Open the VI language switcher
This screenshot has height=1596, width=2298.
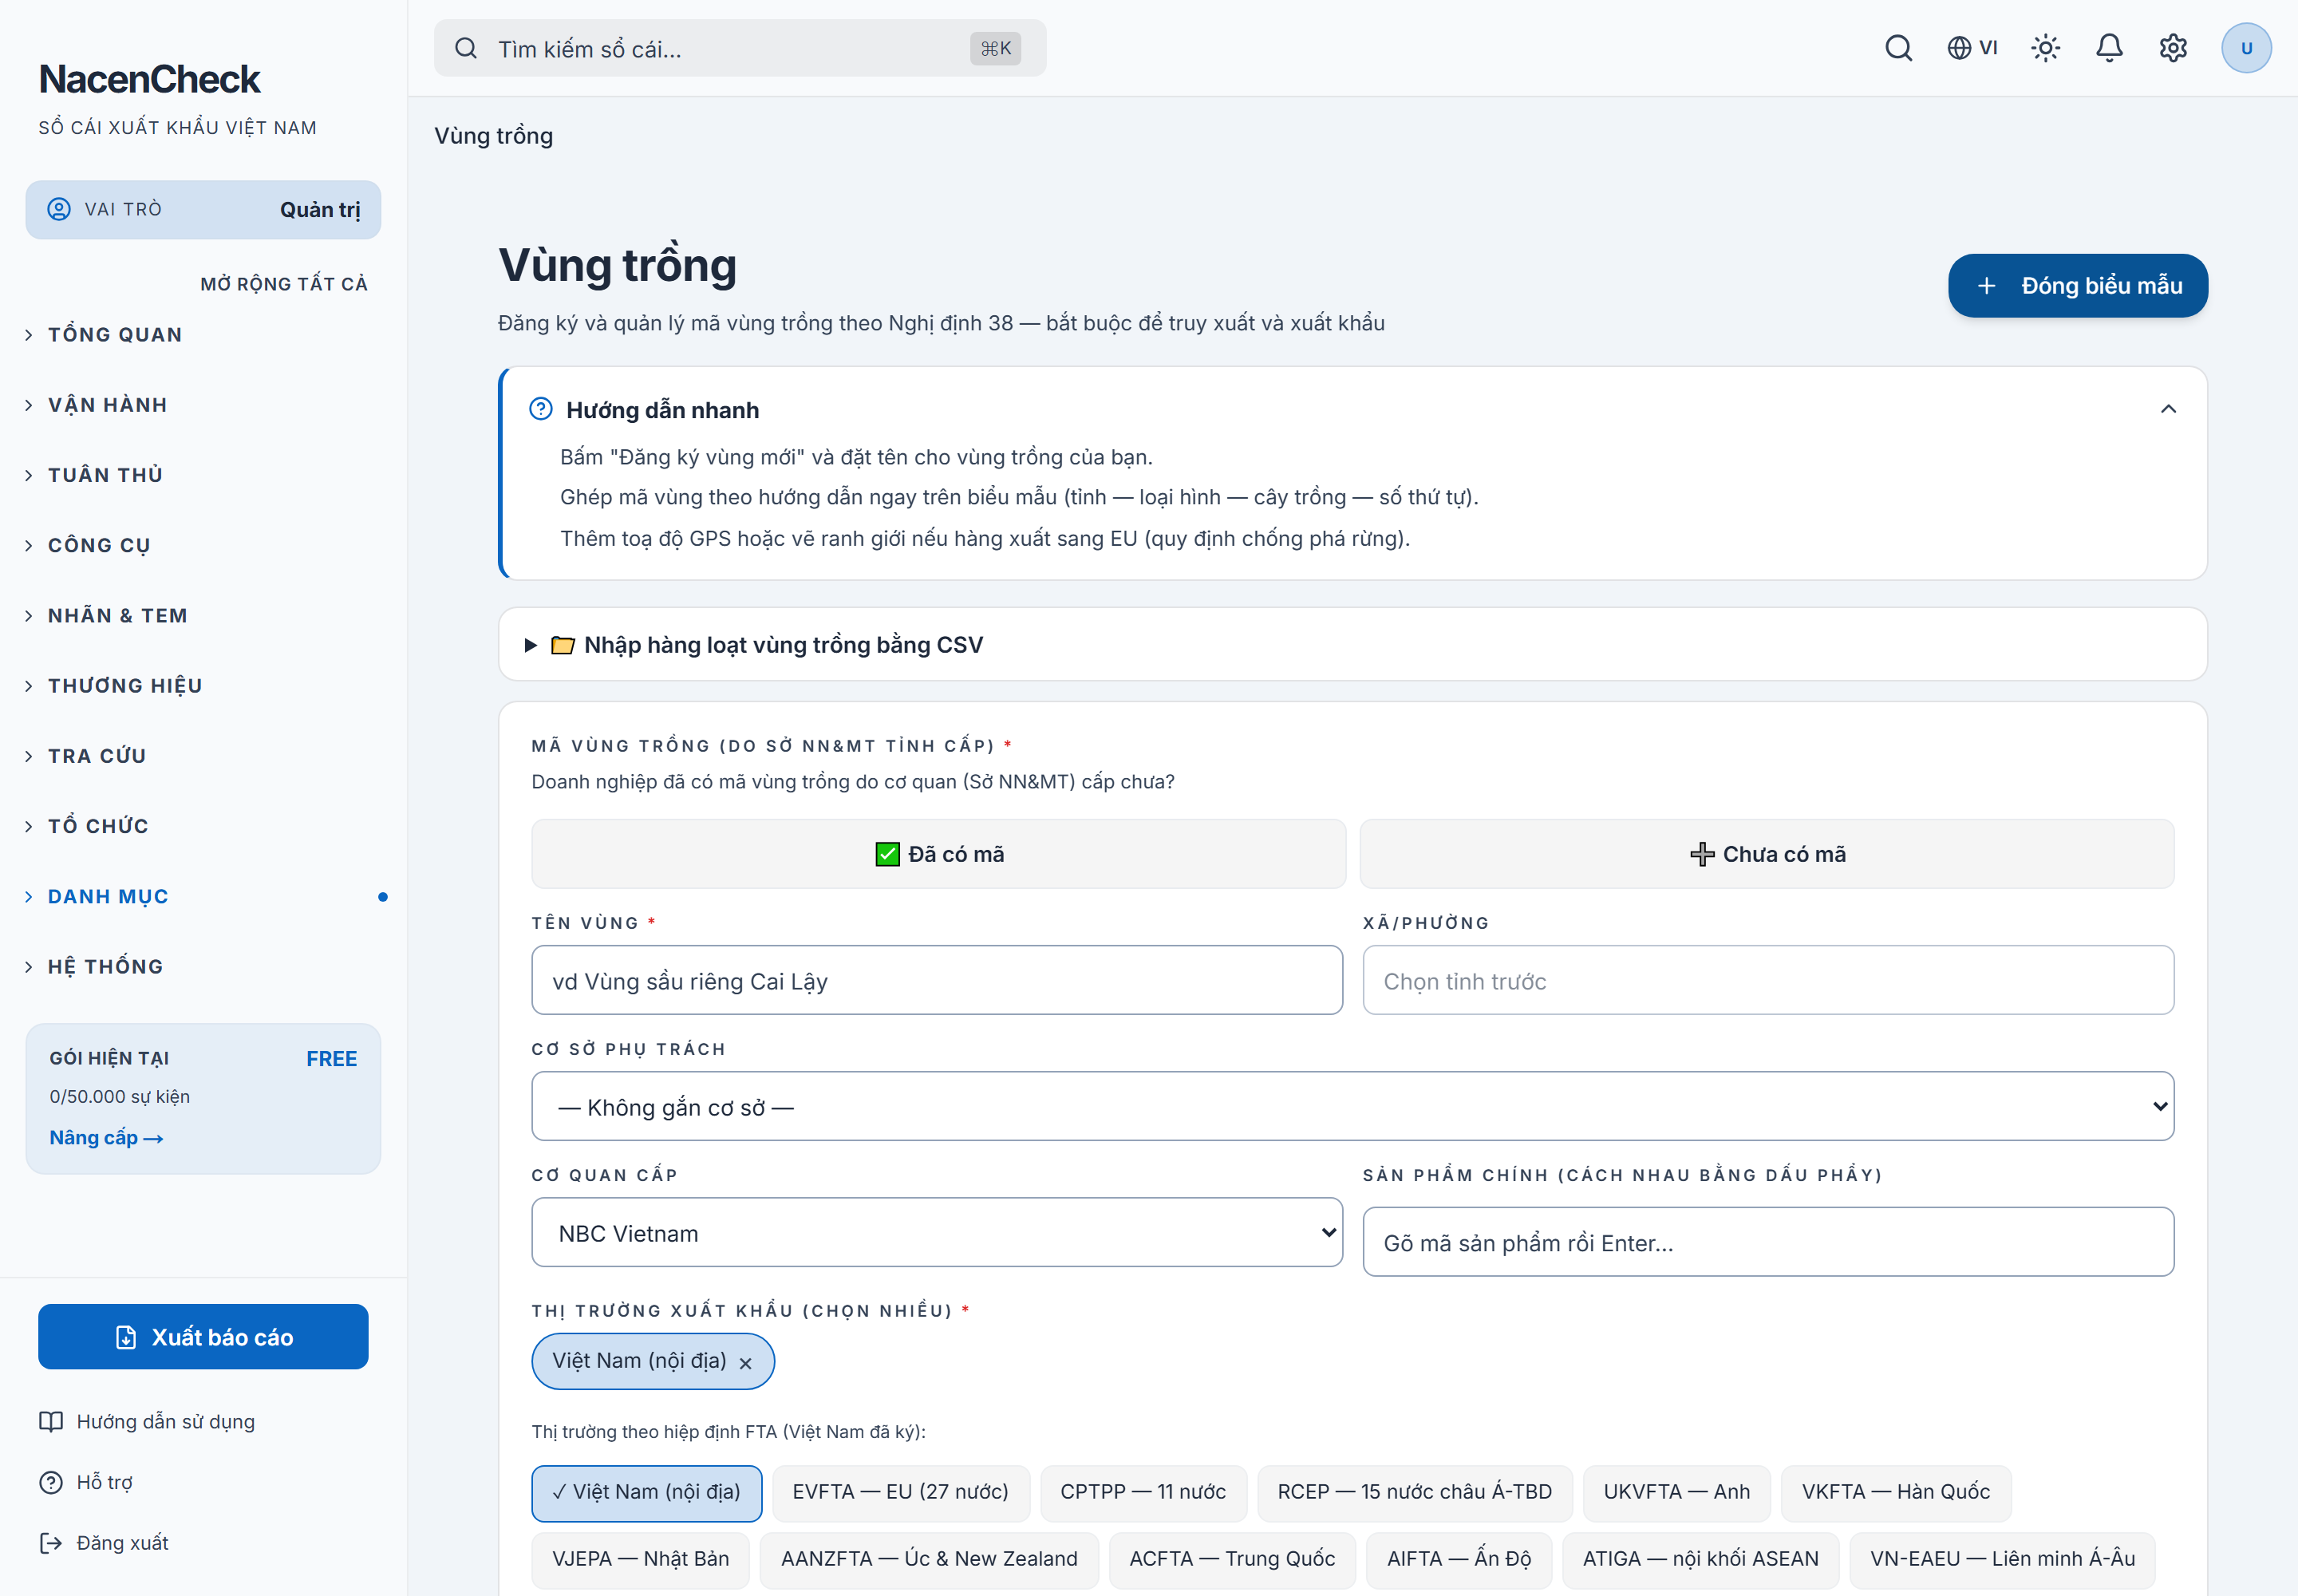pyautogui.click(x=1972, y=48)
